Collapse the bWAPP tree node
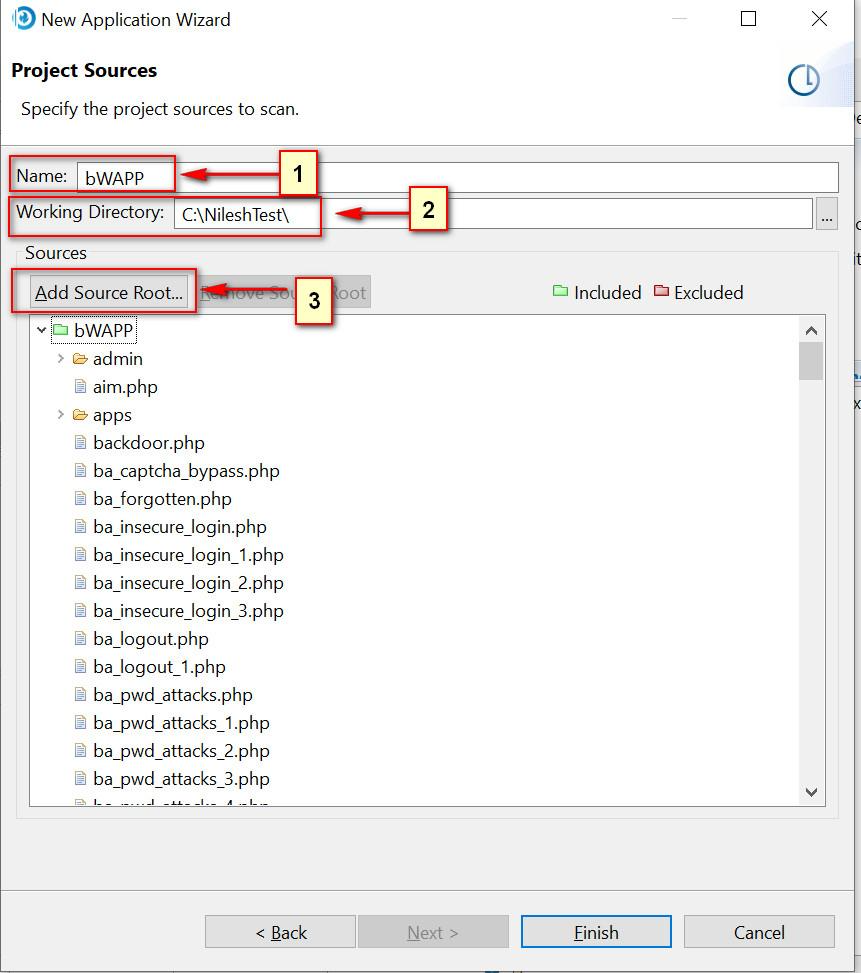Viewport: 861px width, 973px height. 41,329
